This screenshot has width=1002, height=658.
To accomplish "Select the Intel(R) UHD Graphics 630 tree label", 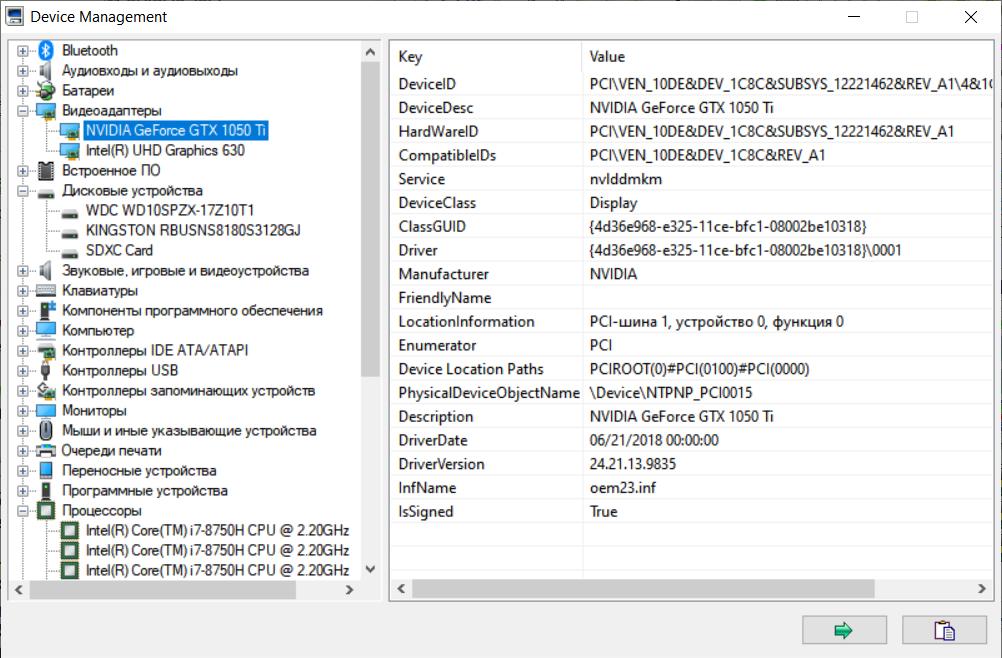I will pos(165,151).
